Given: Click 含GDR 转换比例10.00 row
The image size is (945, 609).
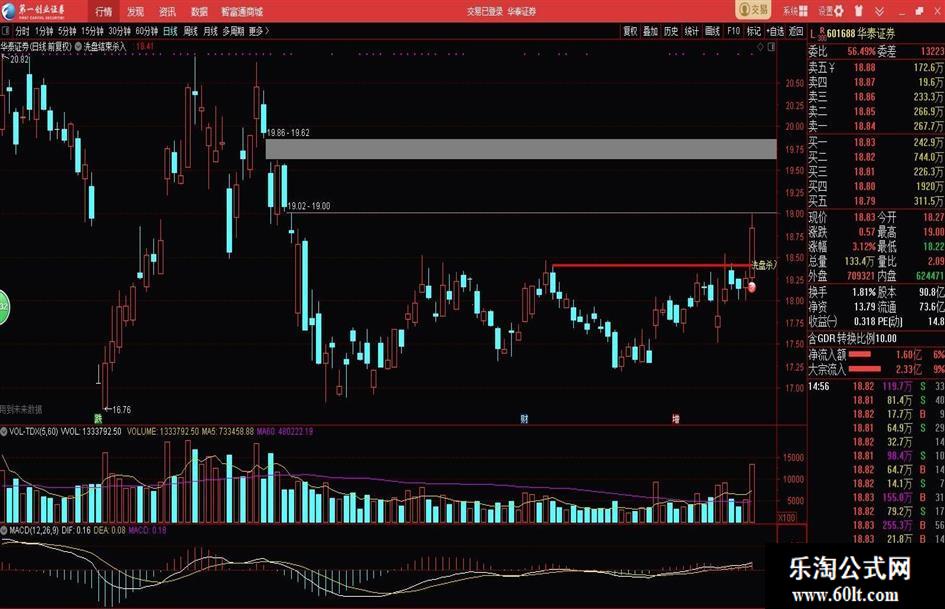Looking at the screenshot, I should click(852, 338).
